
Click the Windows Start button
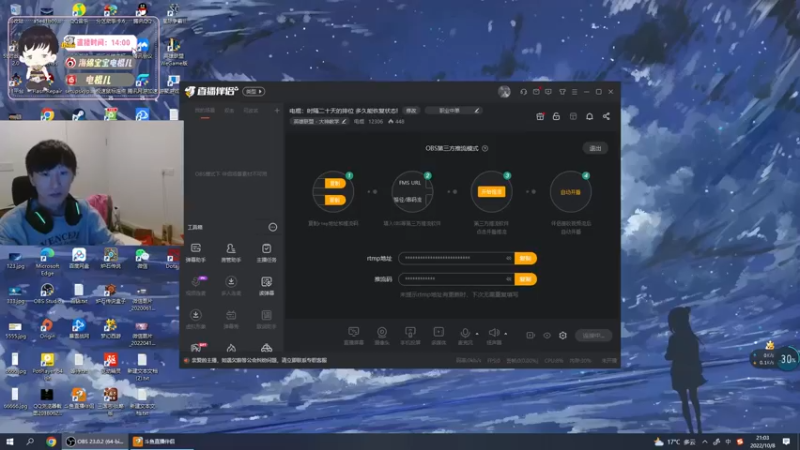tap(10, 441)
